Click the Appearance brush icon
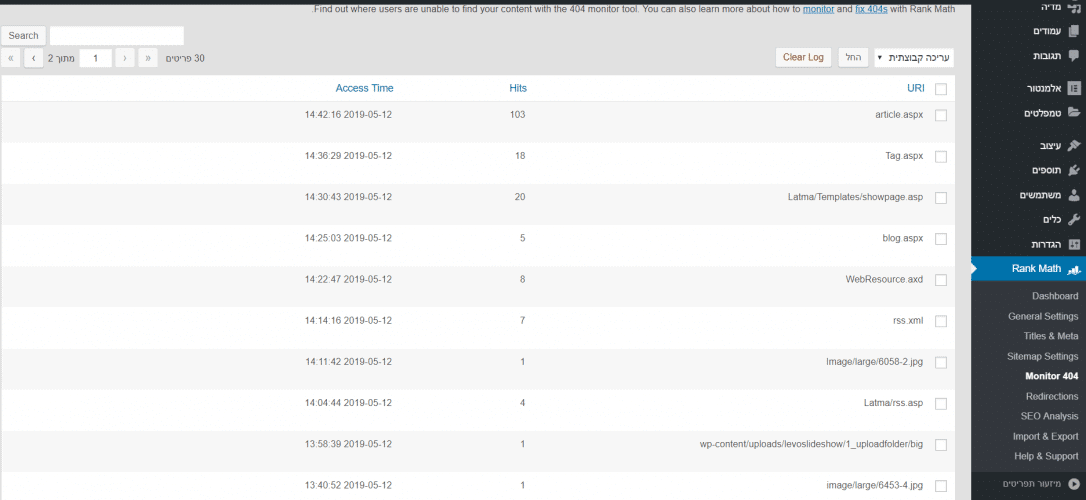Image resolution: width=1086 pixels, height=500 pixels. coord(1074,145)
